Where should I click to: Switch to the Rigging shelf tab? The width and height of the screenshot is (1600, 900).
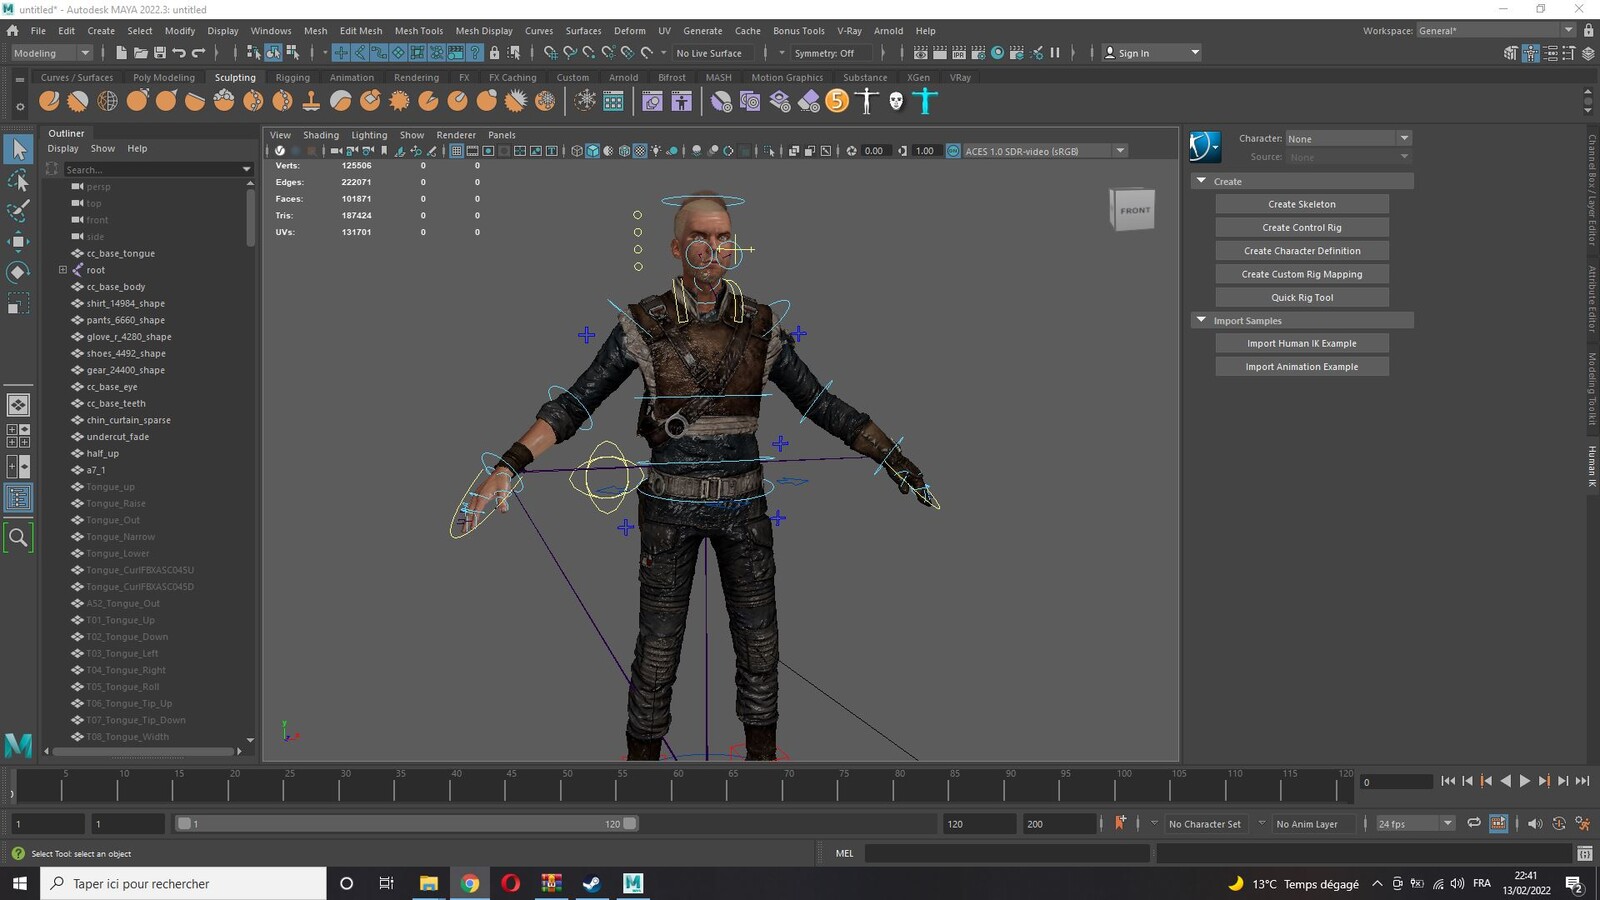click(x=293, y=77)
